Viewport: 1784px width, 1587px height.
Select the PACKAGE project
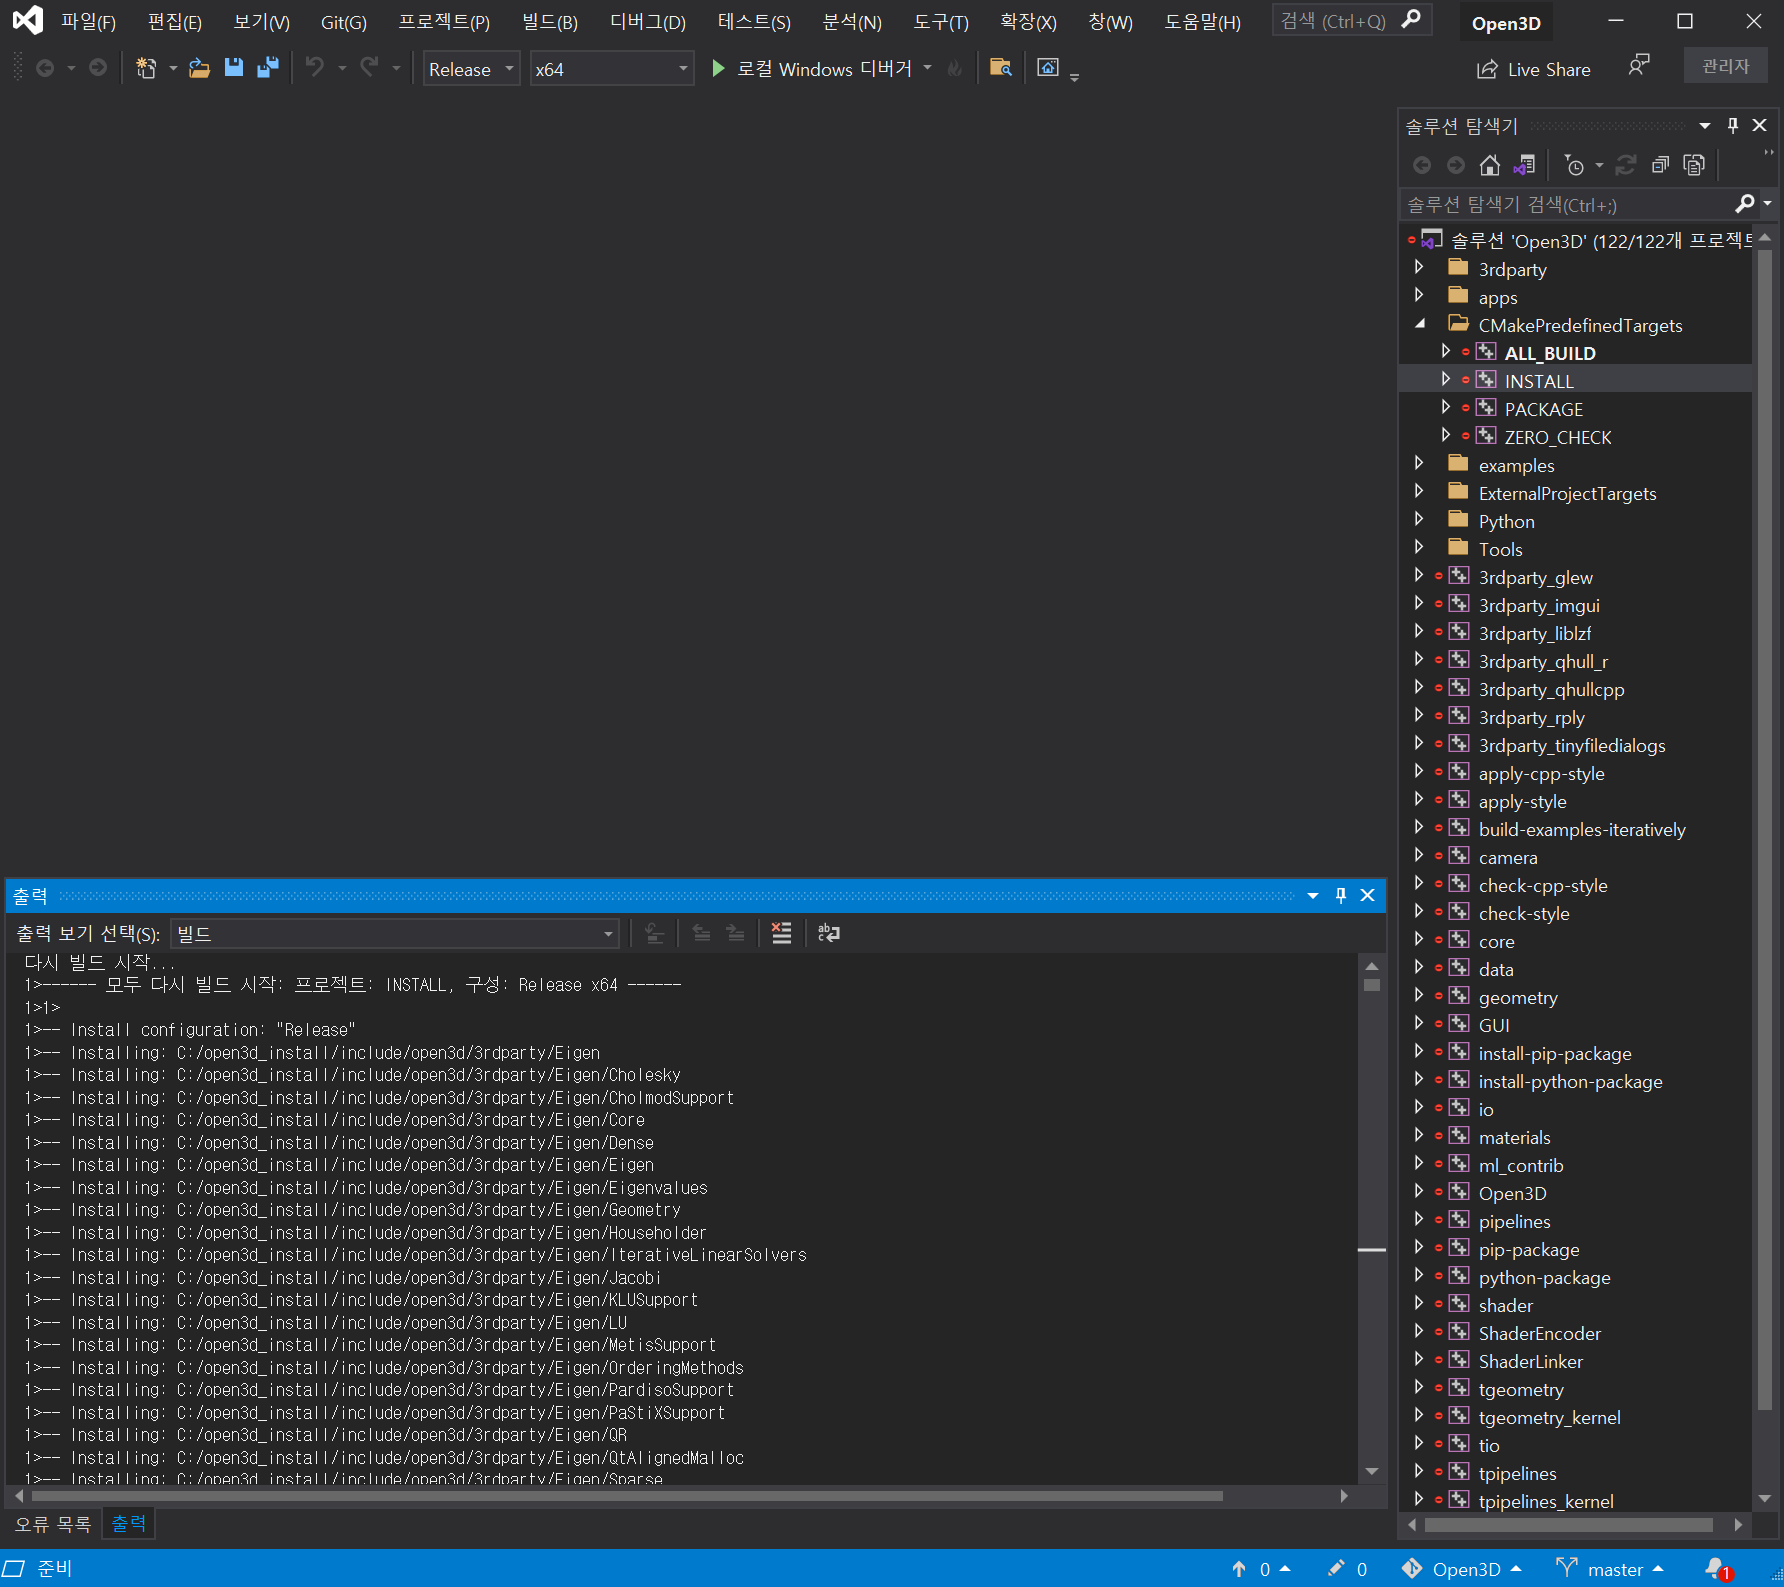(1543, 409)
